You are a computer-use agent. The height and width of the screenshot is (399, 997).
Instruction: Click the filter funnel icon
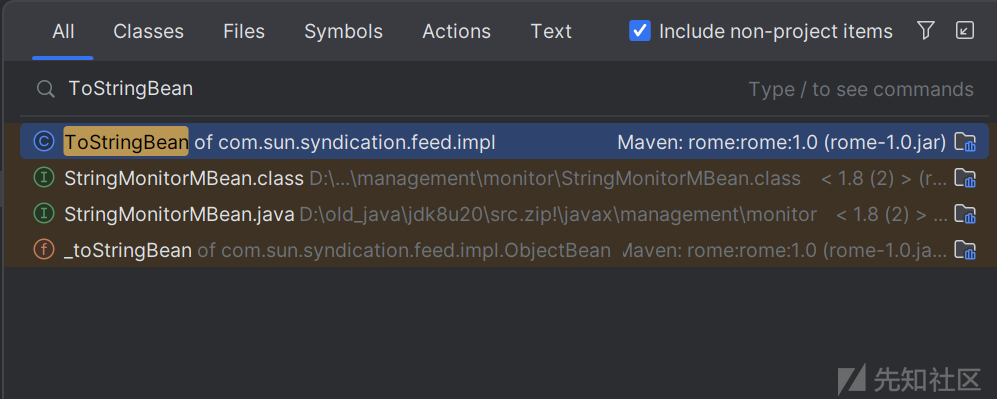point(926,30)
